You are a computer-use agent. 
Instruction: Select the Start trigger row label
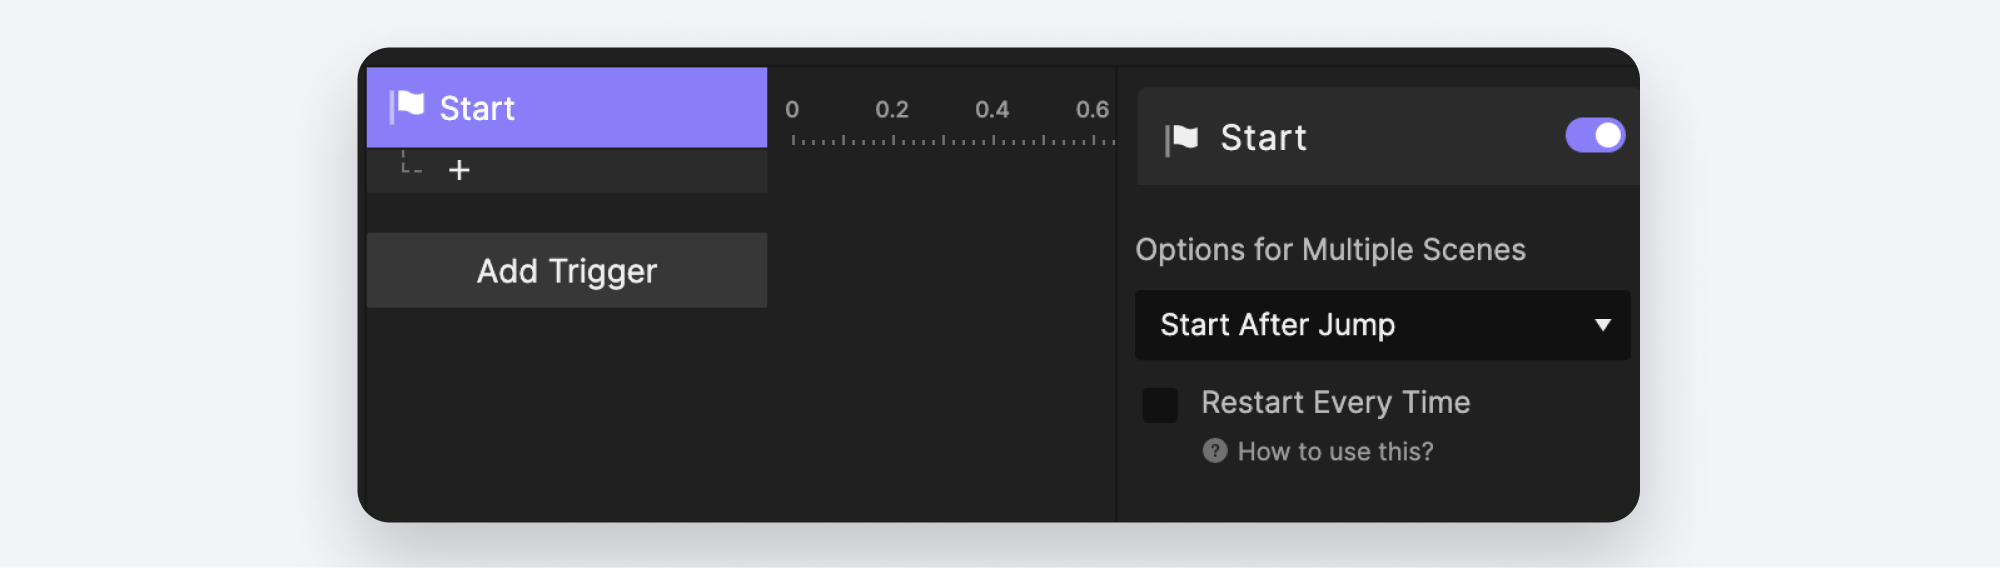tap(477, 108)
